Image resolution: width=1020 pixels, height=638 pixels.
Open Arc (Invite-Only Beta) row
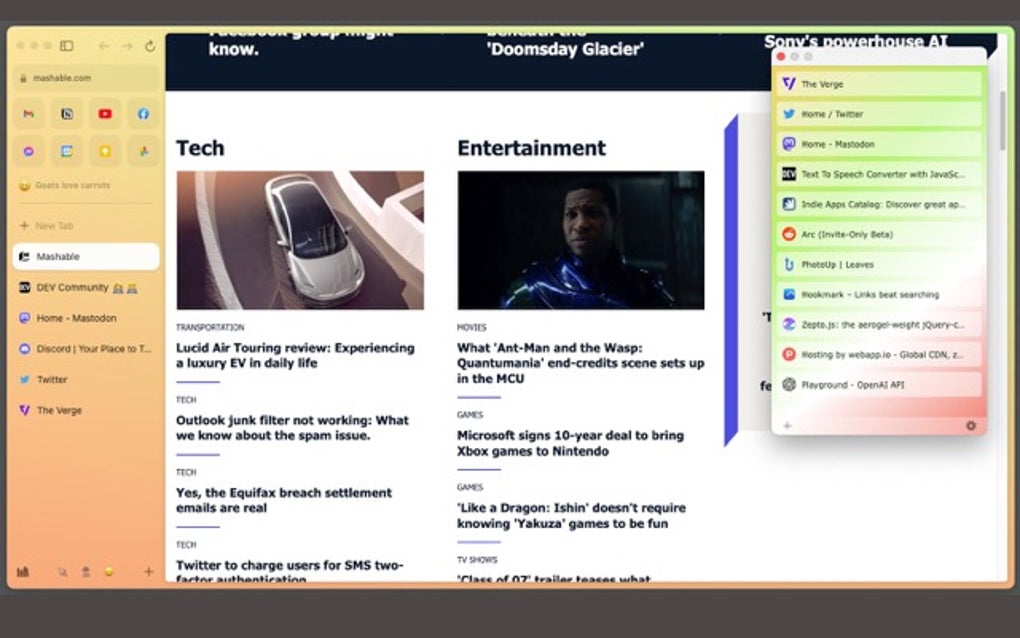879,234
